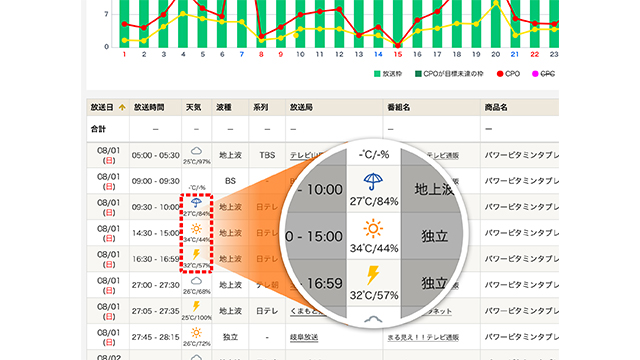Viewport: 640px width, 360px height.
Task: Click the small lightning icon in the 16:30 - 16:59 row
Action: (x=196, y=254)
